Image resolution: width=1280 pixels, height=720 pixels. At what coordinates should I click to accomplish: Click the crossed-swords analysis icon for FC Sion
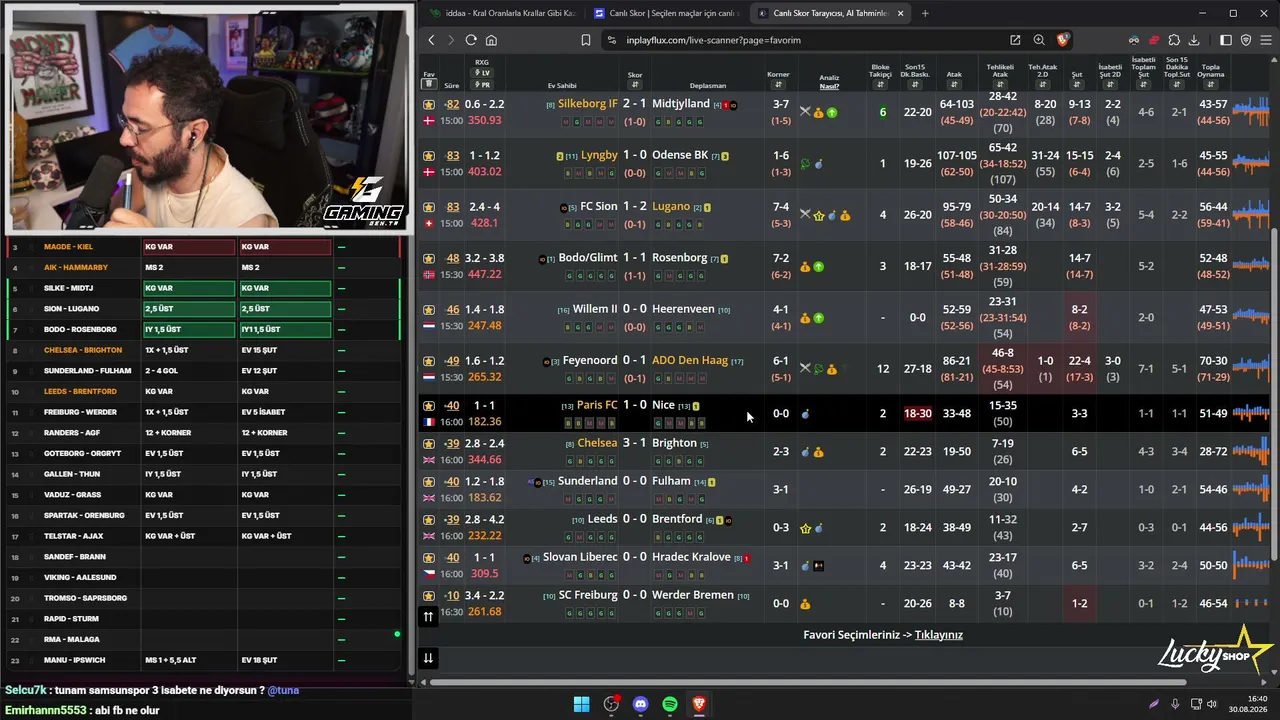(x=805, y=215)
